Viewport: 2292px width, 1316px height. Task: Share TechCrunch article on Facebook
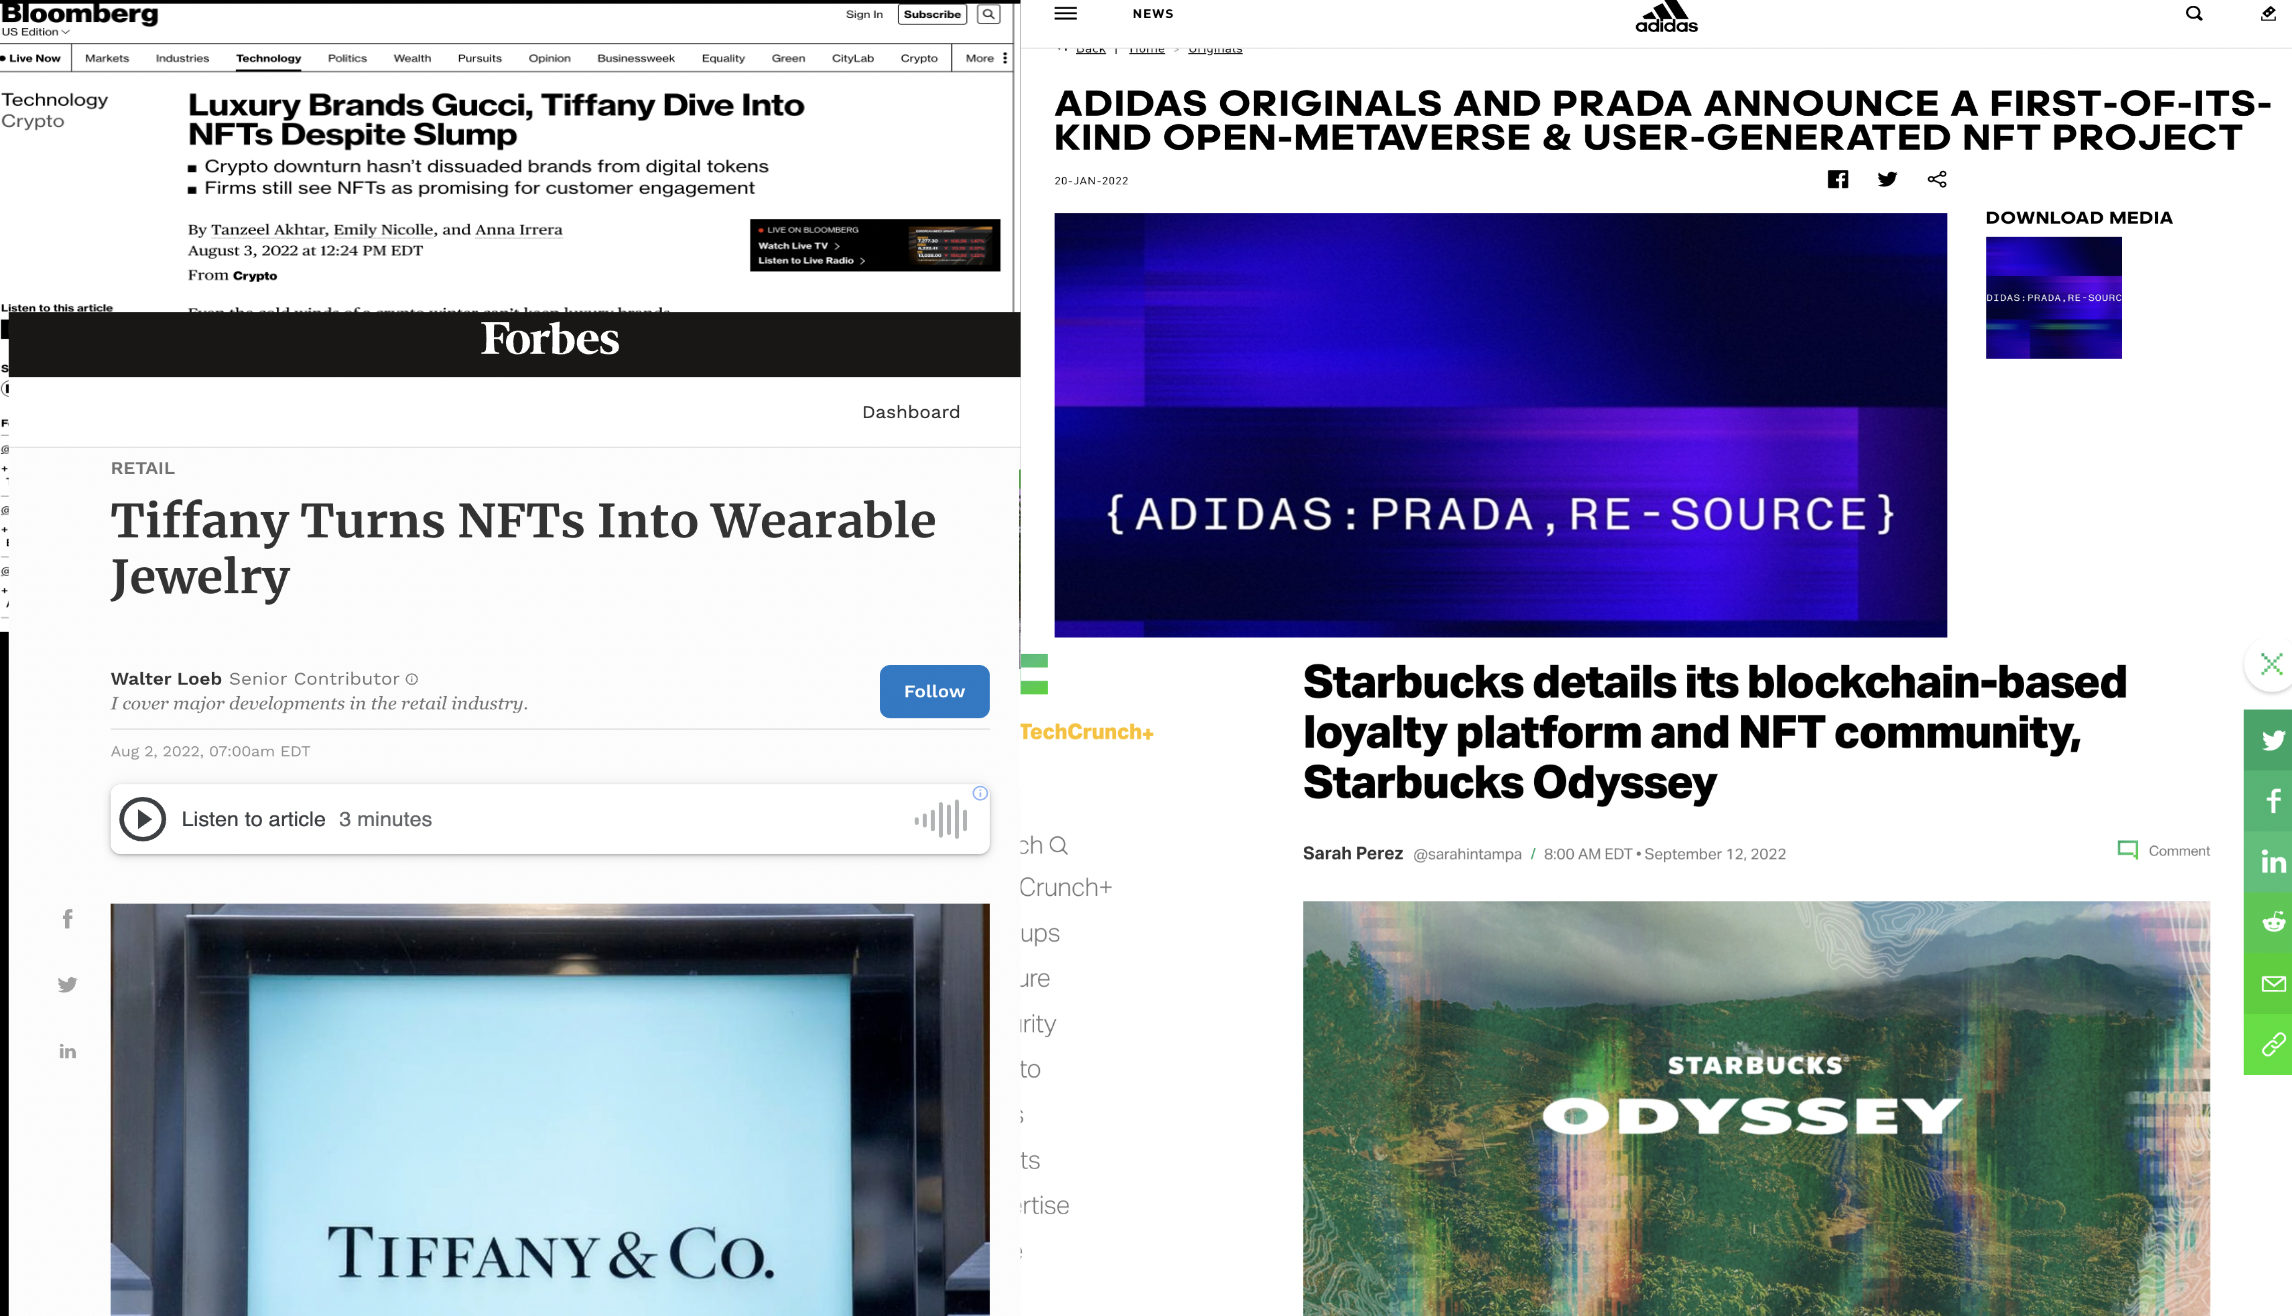pyautogui.click(x=2272, y=801)
